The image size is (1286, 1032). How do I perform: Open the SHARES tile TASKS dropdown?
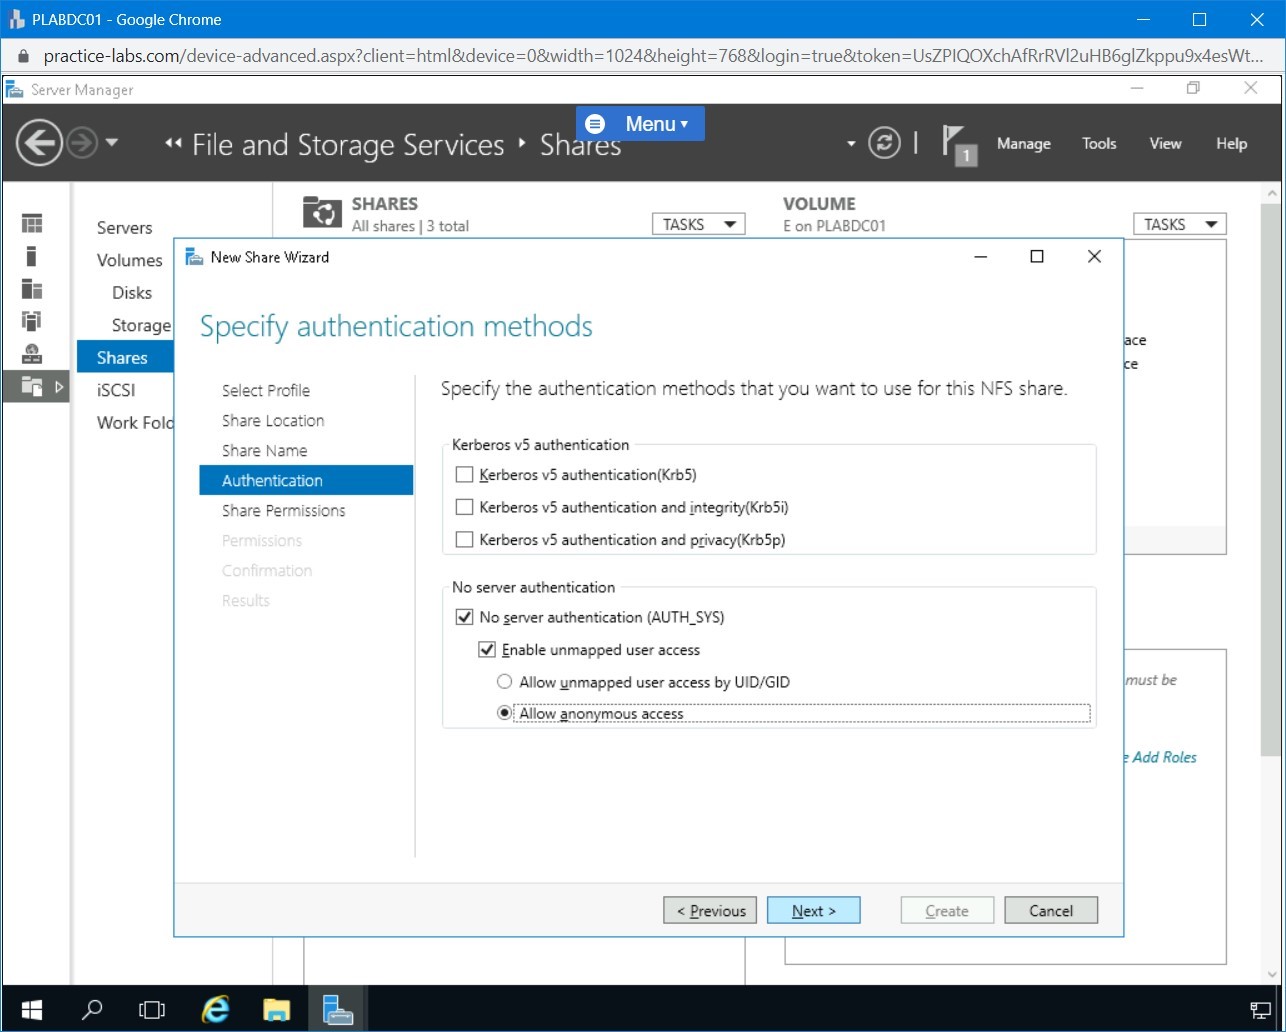699,224
